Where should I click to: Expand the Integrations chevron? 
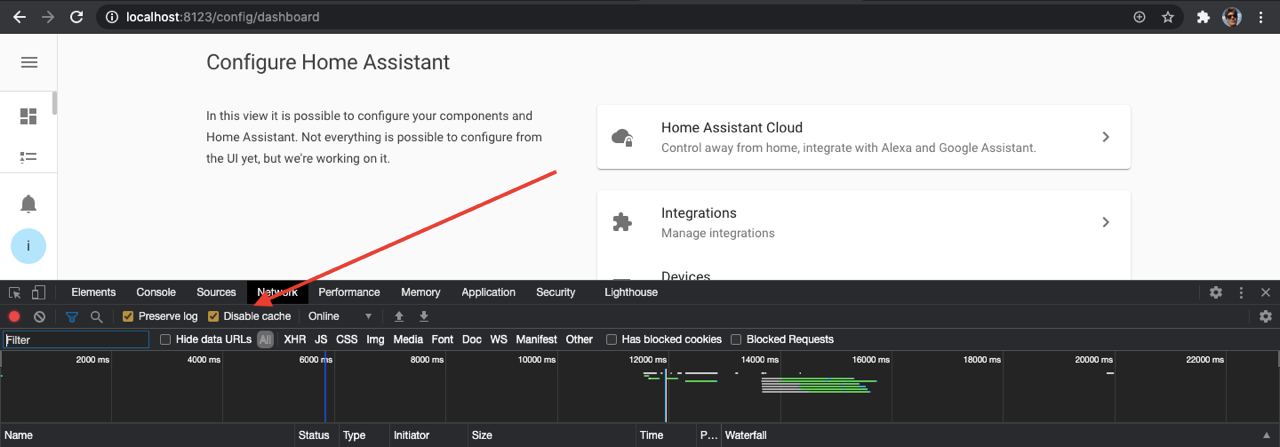pos(1105,222)
